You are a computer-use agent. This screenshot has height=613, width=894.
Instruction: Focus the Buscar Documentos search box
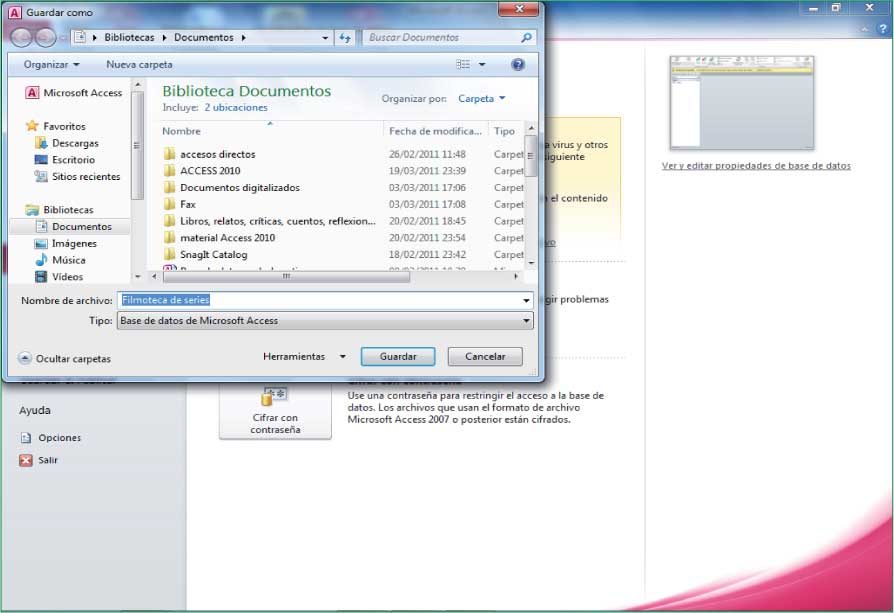coord(442,38)
